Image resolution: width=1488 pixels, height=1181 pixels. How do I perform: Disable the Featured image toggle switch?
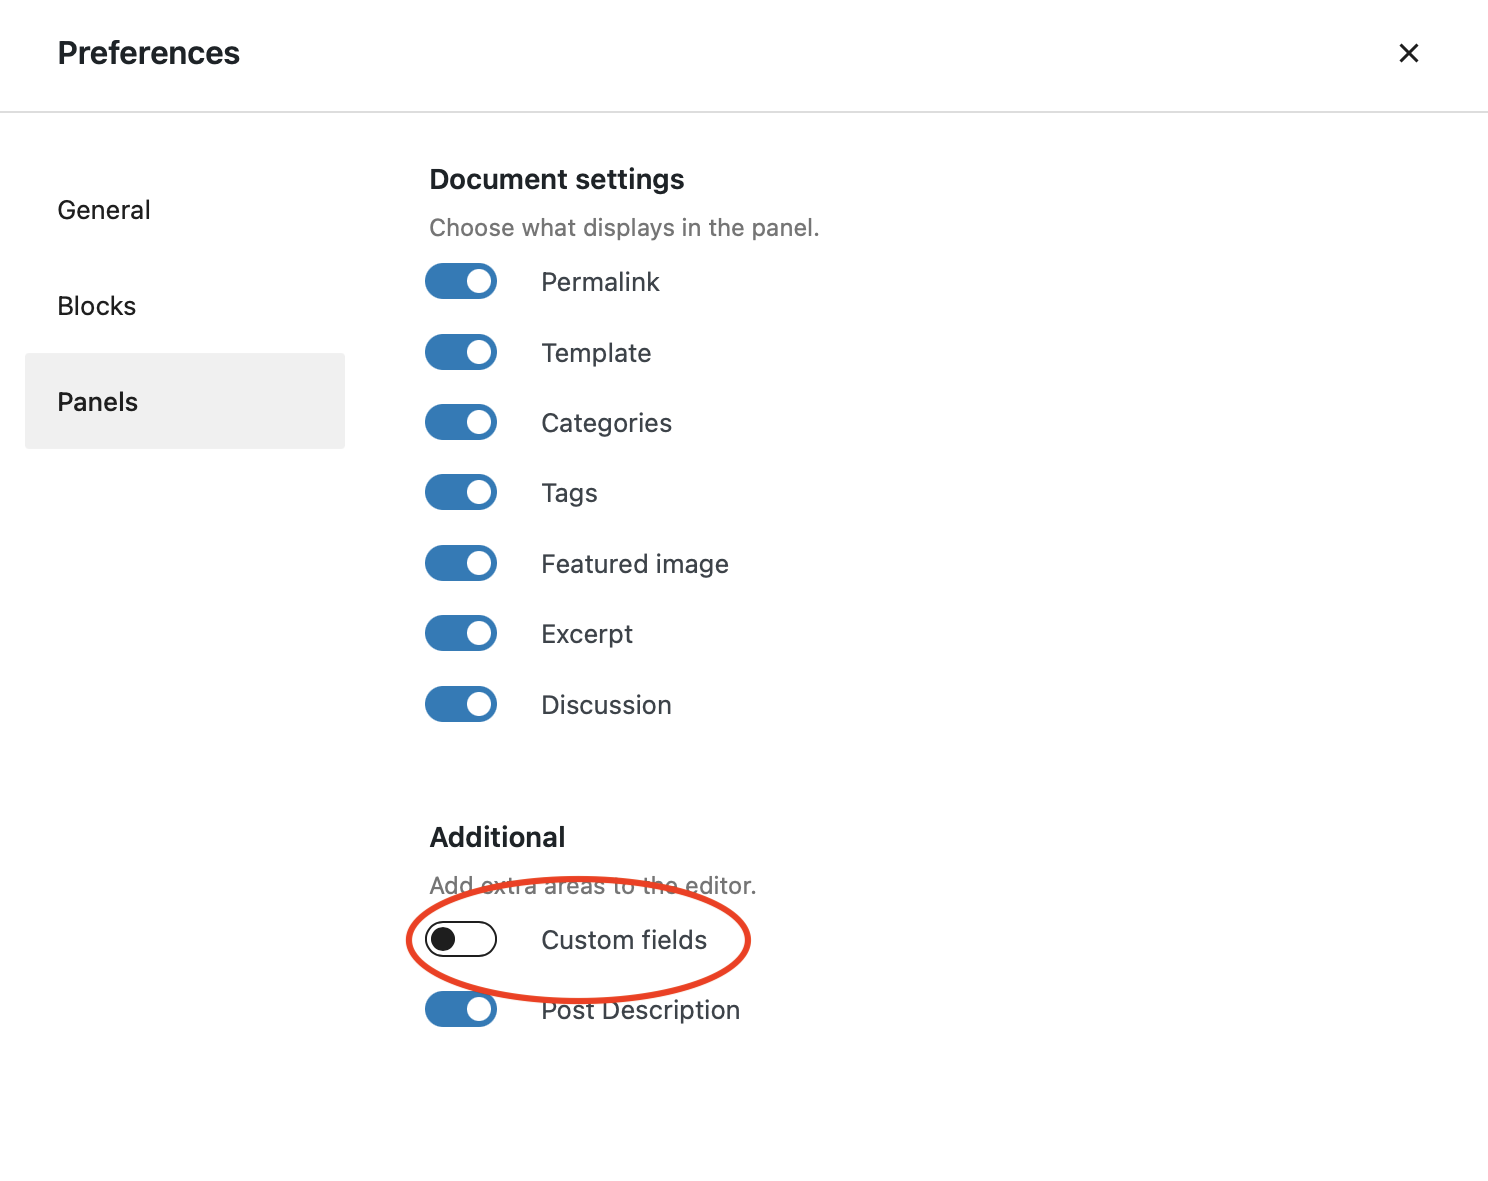[461, 563]
